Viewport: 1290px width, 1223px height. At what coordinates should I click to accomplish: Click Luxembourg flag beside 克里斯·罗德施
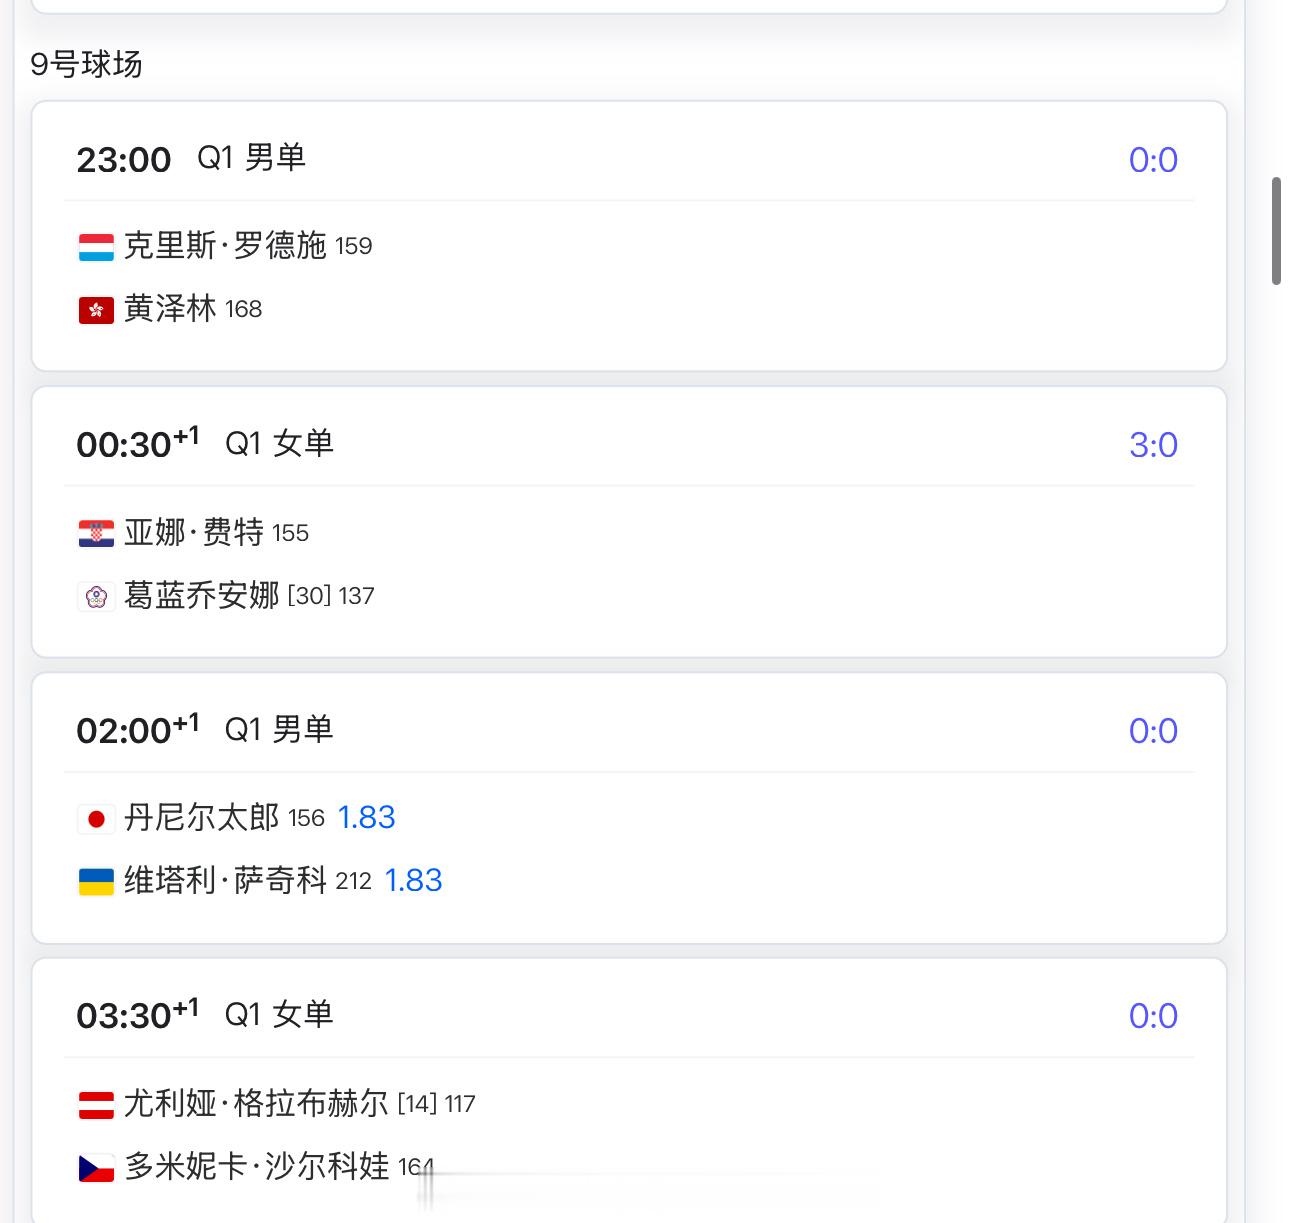(96, 247)
